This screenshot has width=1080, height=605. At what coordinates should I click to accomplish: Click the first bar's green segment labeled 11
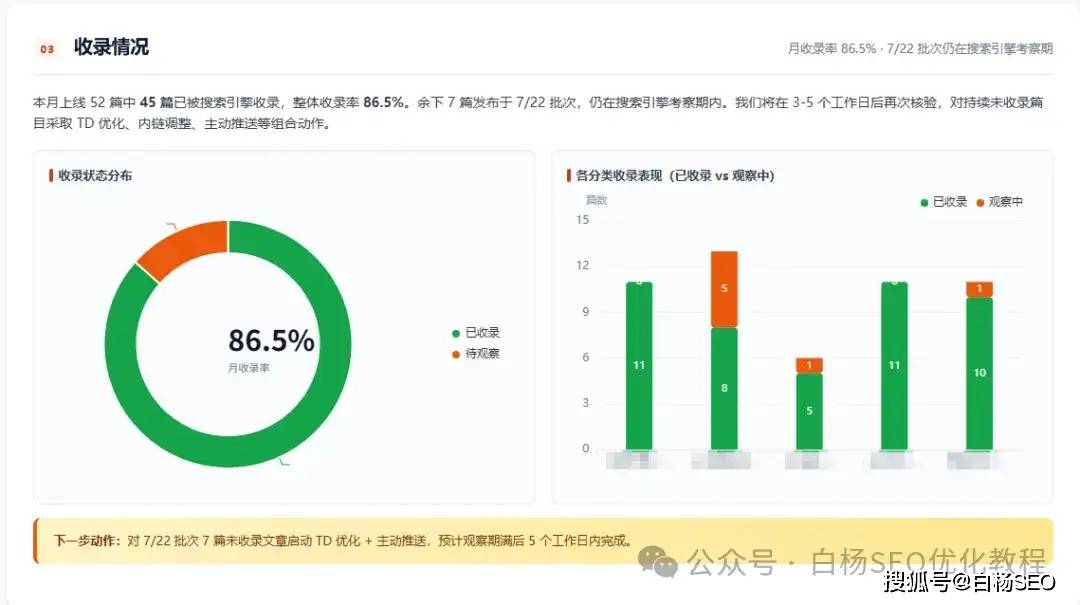[639, 366]
